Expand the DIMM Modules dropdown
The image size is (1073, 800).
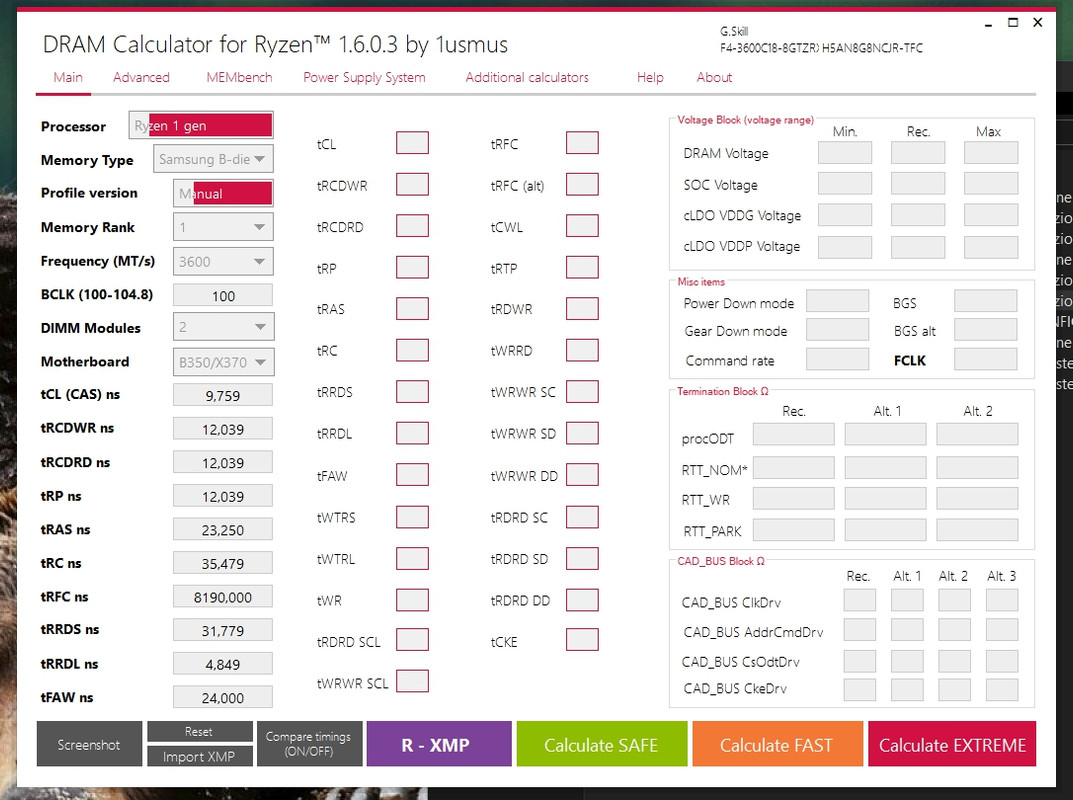click(223, 327)
